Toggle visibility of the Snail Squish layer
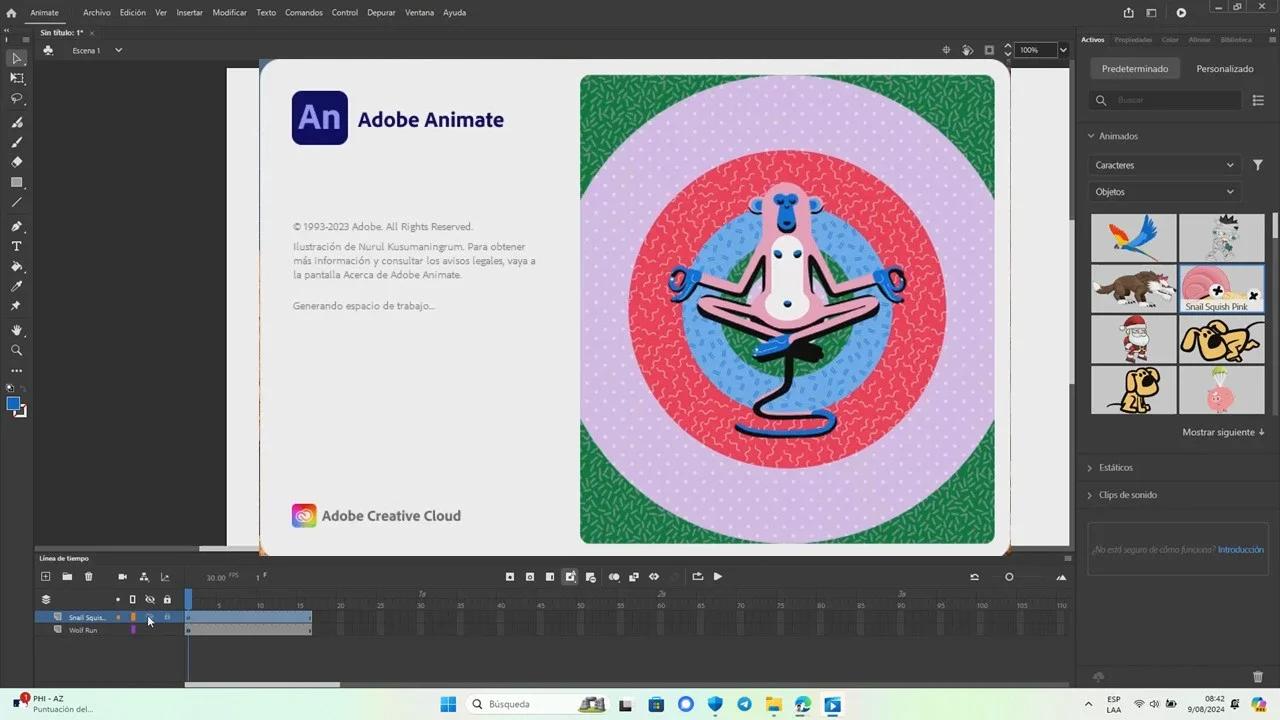This screenshot has width=1280, height=720. pyautogui.click(x=150, y=617)
